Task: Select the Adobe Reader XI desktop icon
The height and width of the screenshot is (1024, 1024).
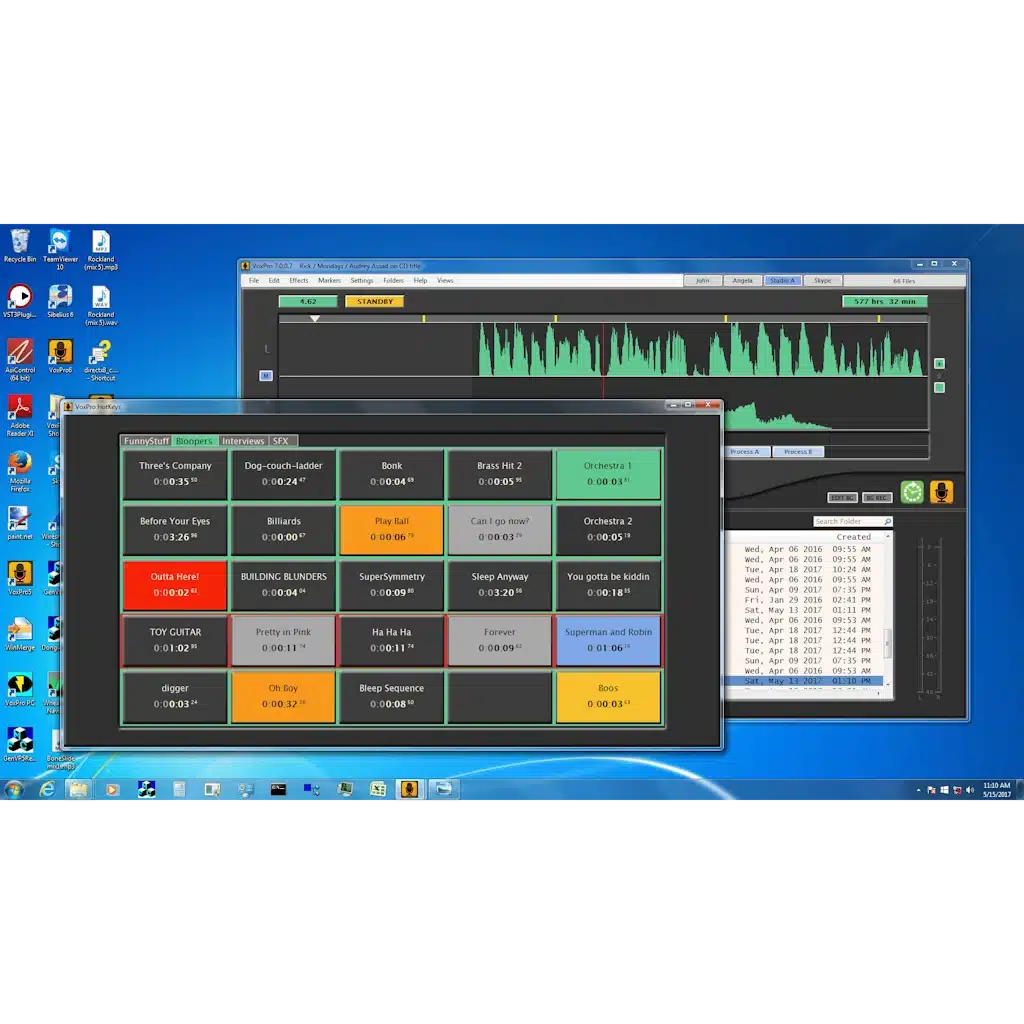Action: pos(20,415)
